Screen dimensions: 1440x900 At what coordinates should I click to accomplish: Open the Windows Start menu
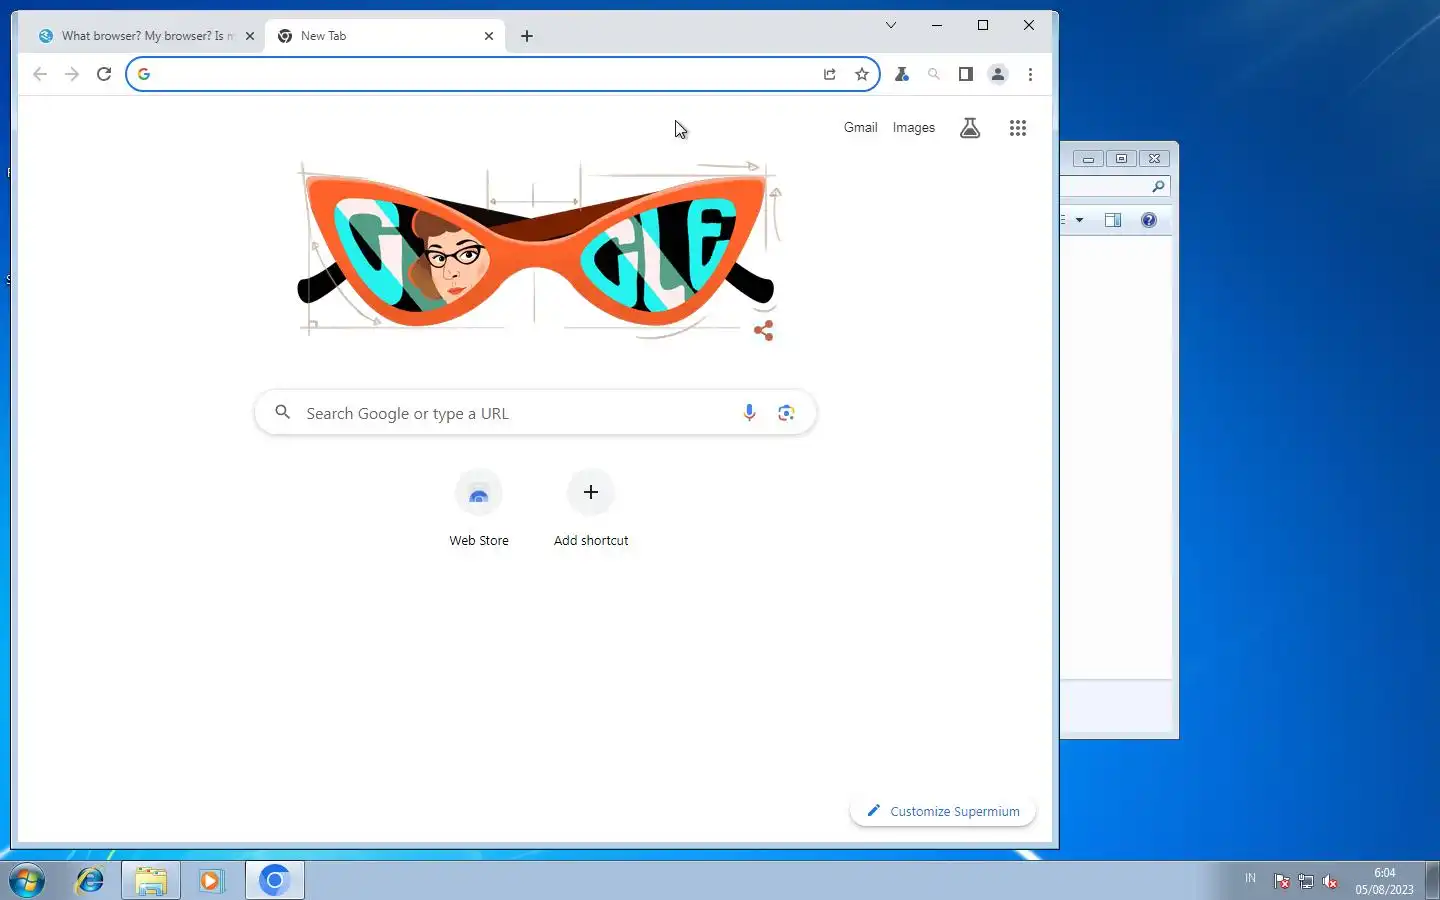[x=27, y=881]
